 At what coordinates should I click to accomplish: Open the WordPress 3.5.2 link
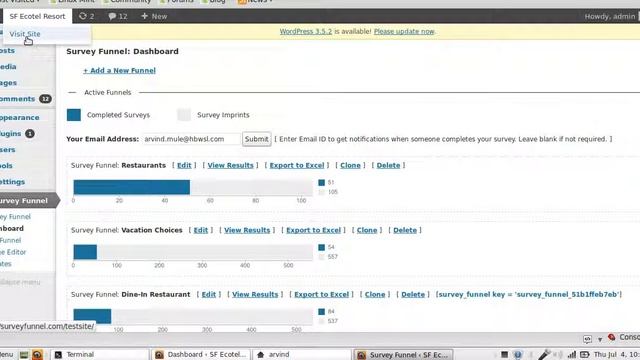click(x=306, y=31)
